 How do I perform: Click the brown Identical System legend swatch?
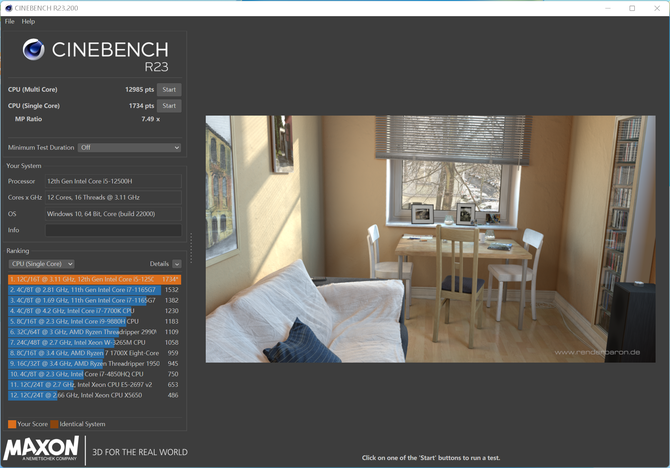click(54, 424)
